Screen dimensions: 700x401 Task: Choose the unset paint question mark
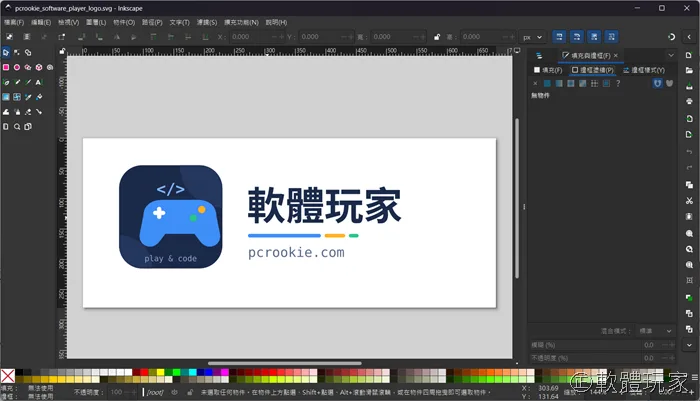pos(618,84)
